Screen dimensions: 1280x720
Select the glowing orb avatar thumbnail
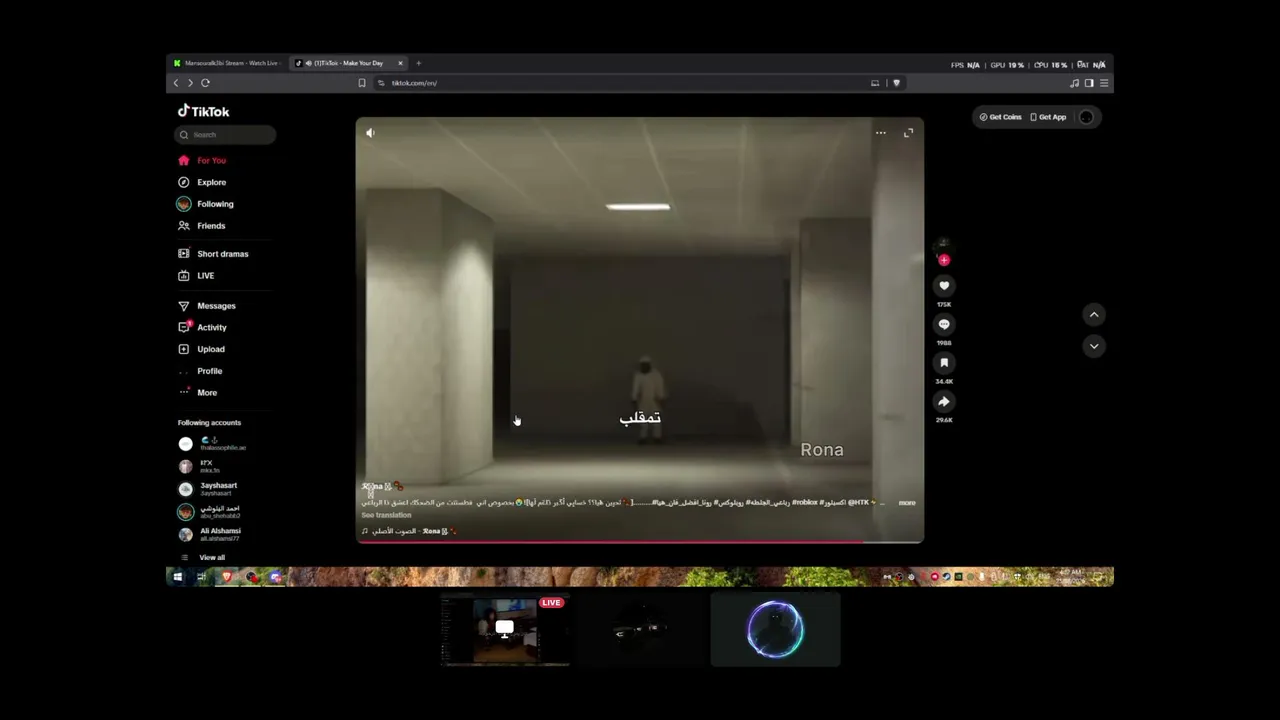(x=775, y=630)
